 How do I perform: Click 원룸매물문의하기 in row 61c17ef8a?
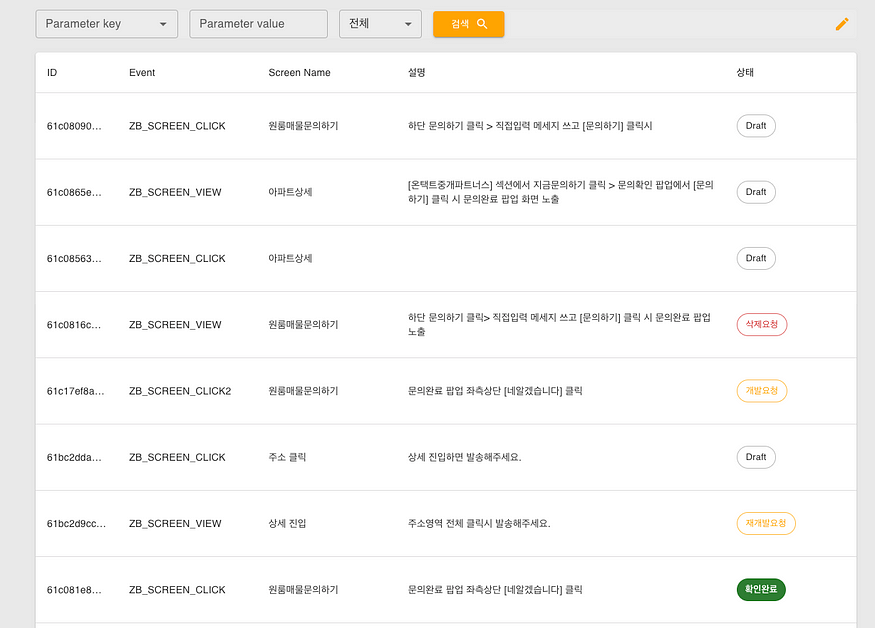point(303,391)
